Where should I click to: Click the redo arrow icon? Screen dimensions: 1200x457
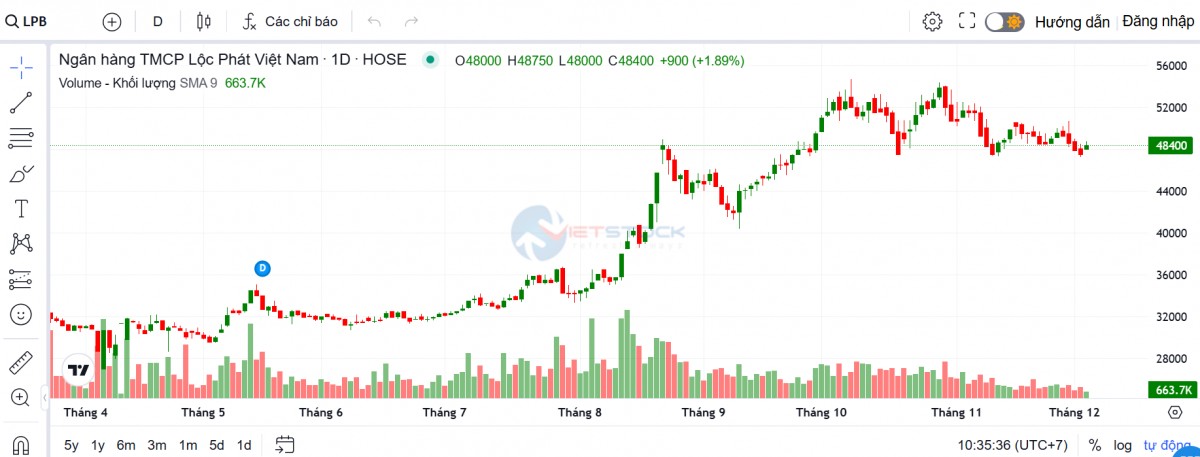[x=411, y=21]
